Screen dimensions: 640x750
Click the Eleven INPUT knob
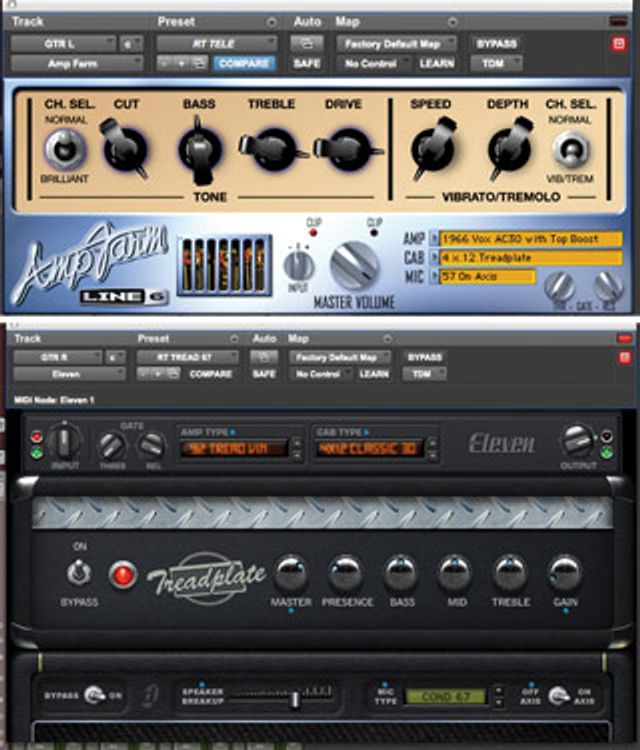(x=65, y=442)
